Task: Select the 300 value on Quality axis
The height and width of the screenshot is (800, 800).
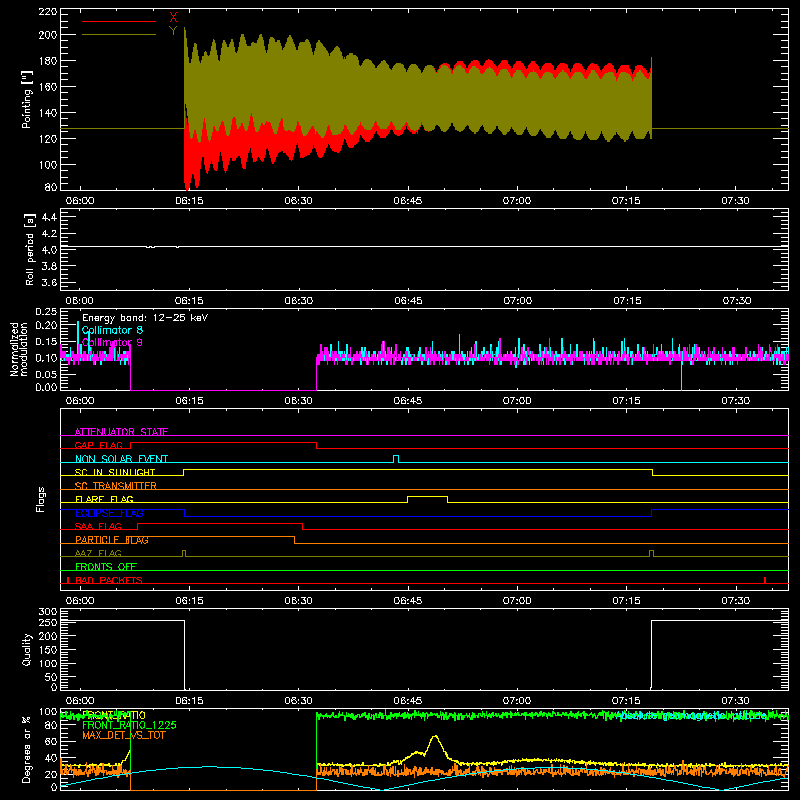Action: click(x=48, y=612)
